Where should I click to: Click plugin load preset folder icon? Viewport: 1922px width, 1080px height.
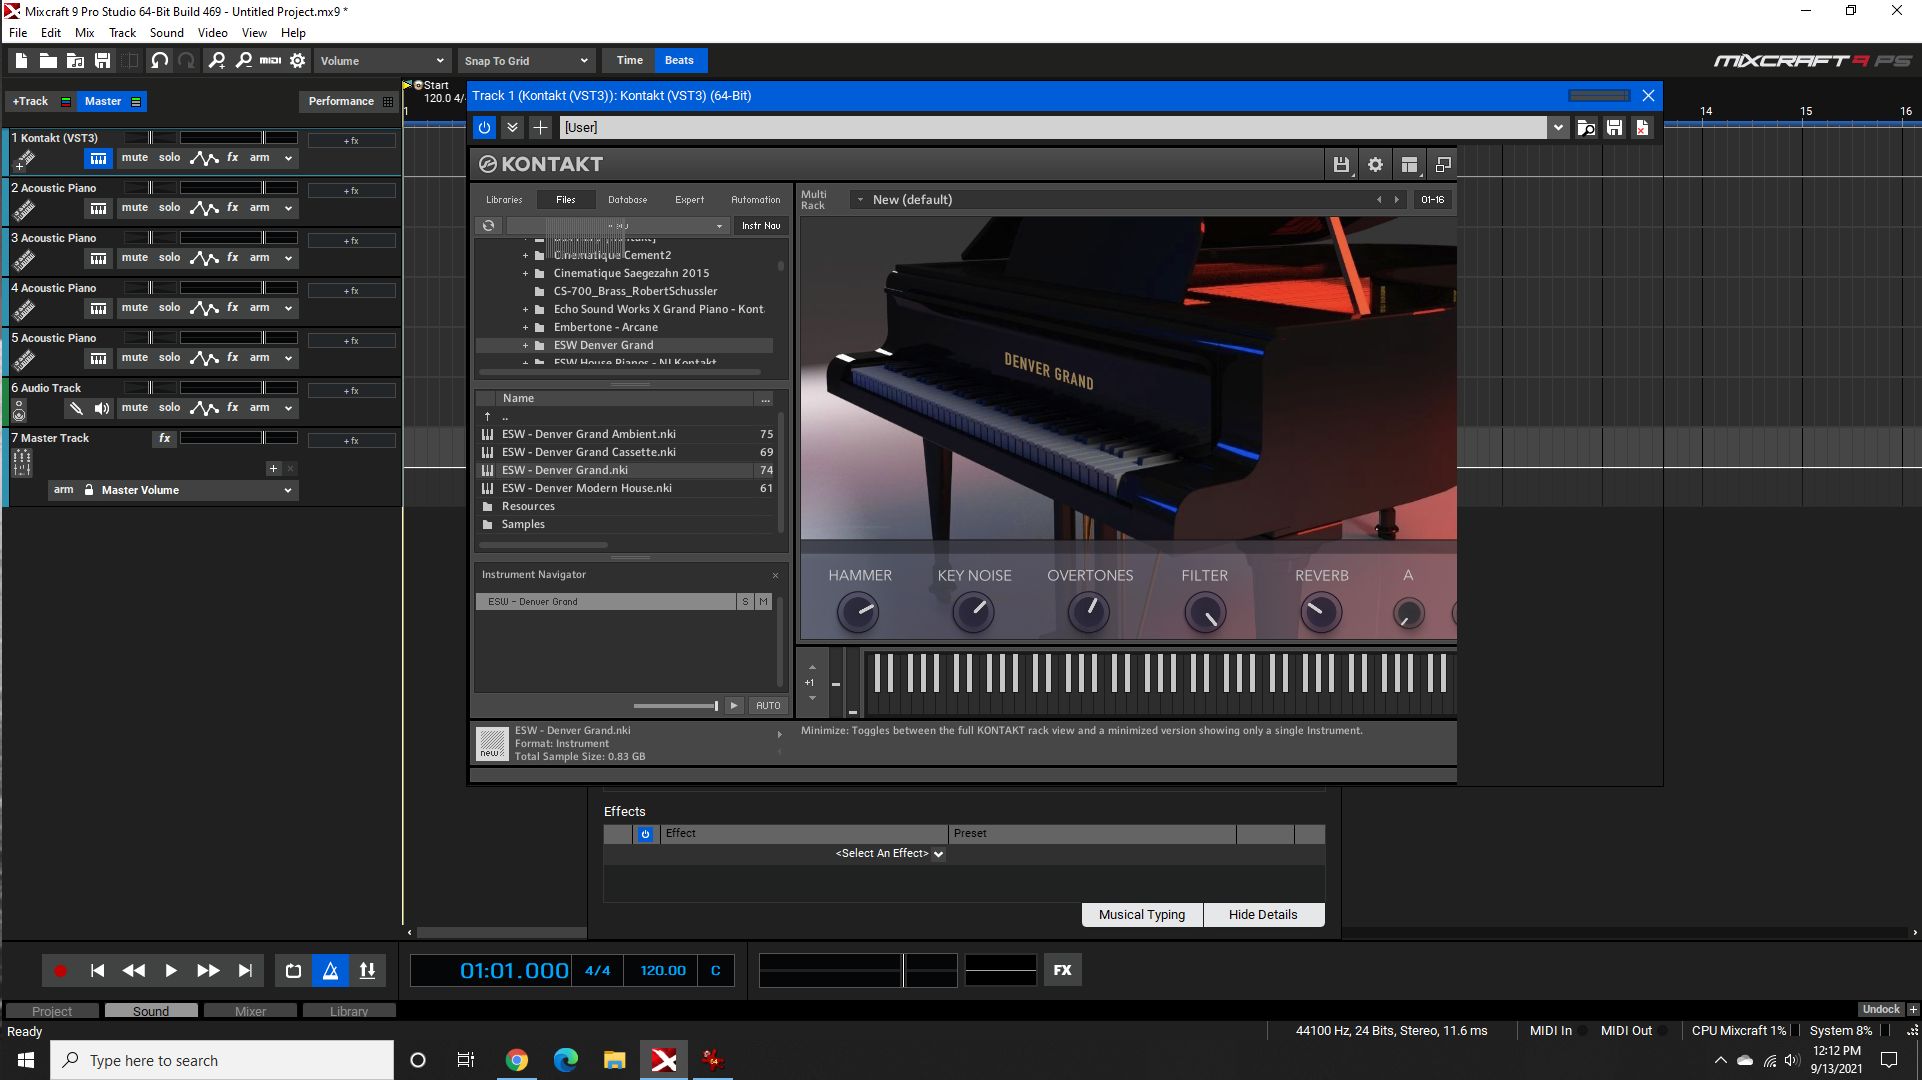coord(1586,128)
